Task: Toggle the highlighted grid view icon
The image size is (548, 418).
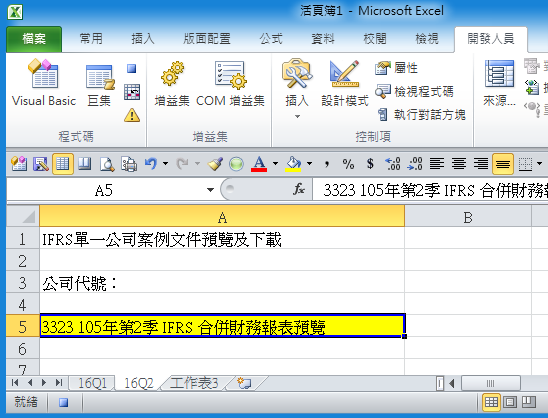Action: coord(63,164)
